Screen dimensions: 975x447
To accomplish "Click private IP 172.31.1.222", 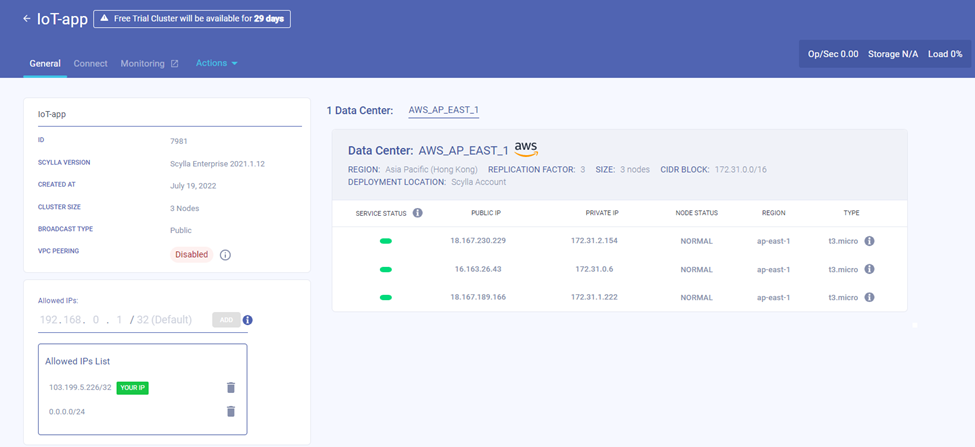I will [594, 297].
